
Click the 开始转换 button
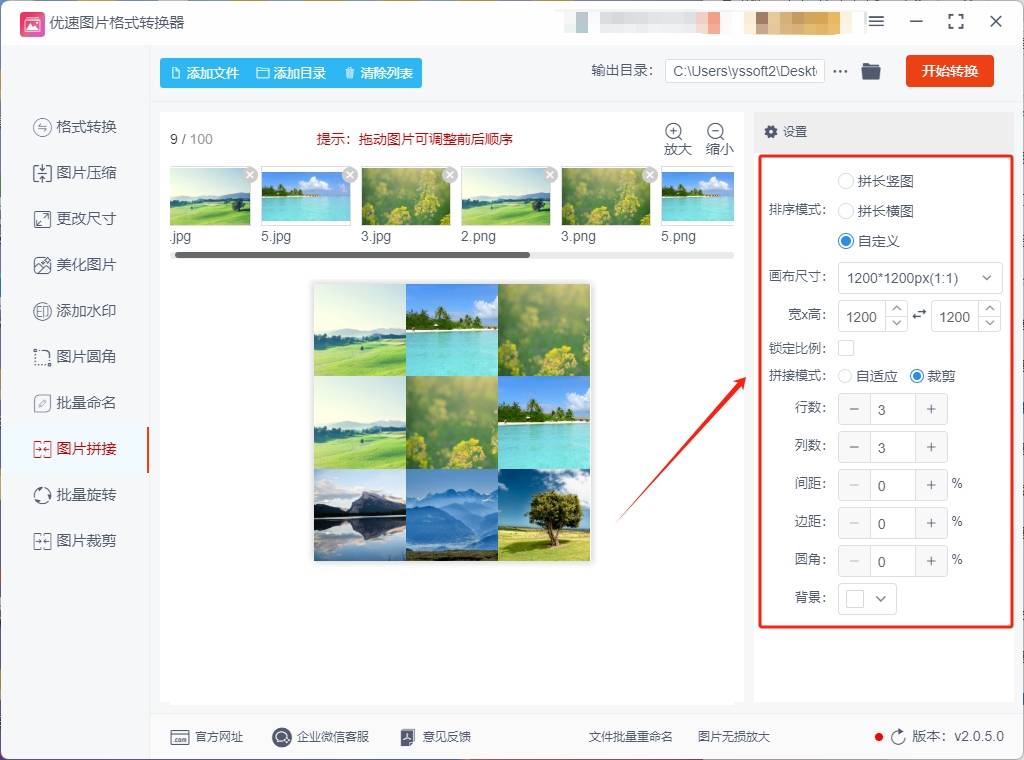coord(949,71)
